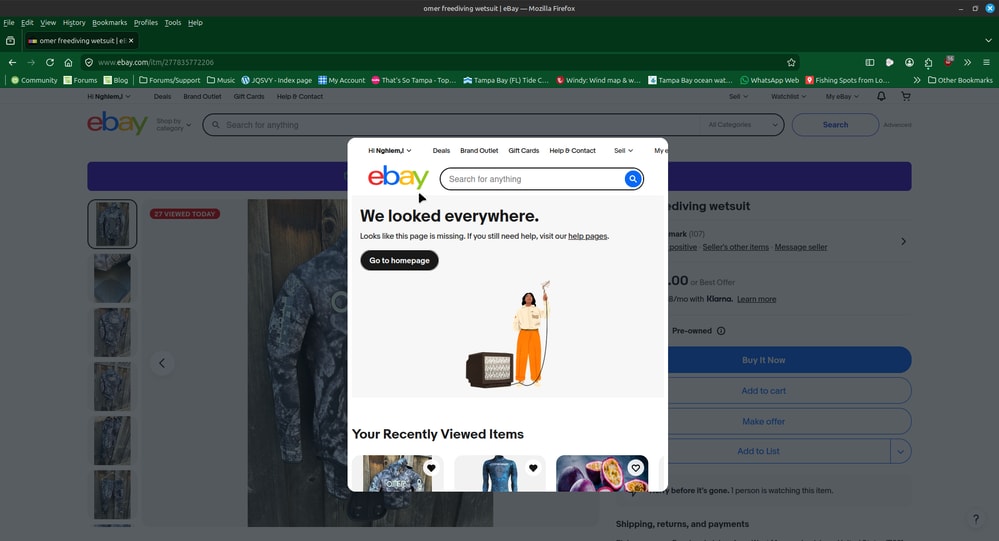Open Help & Contact in popup

coord(572,151)
